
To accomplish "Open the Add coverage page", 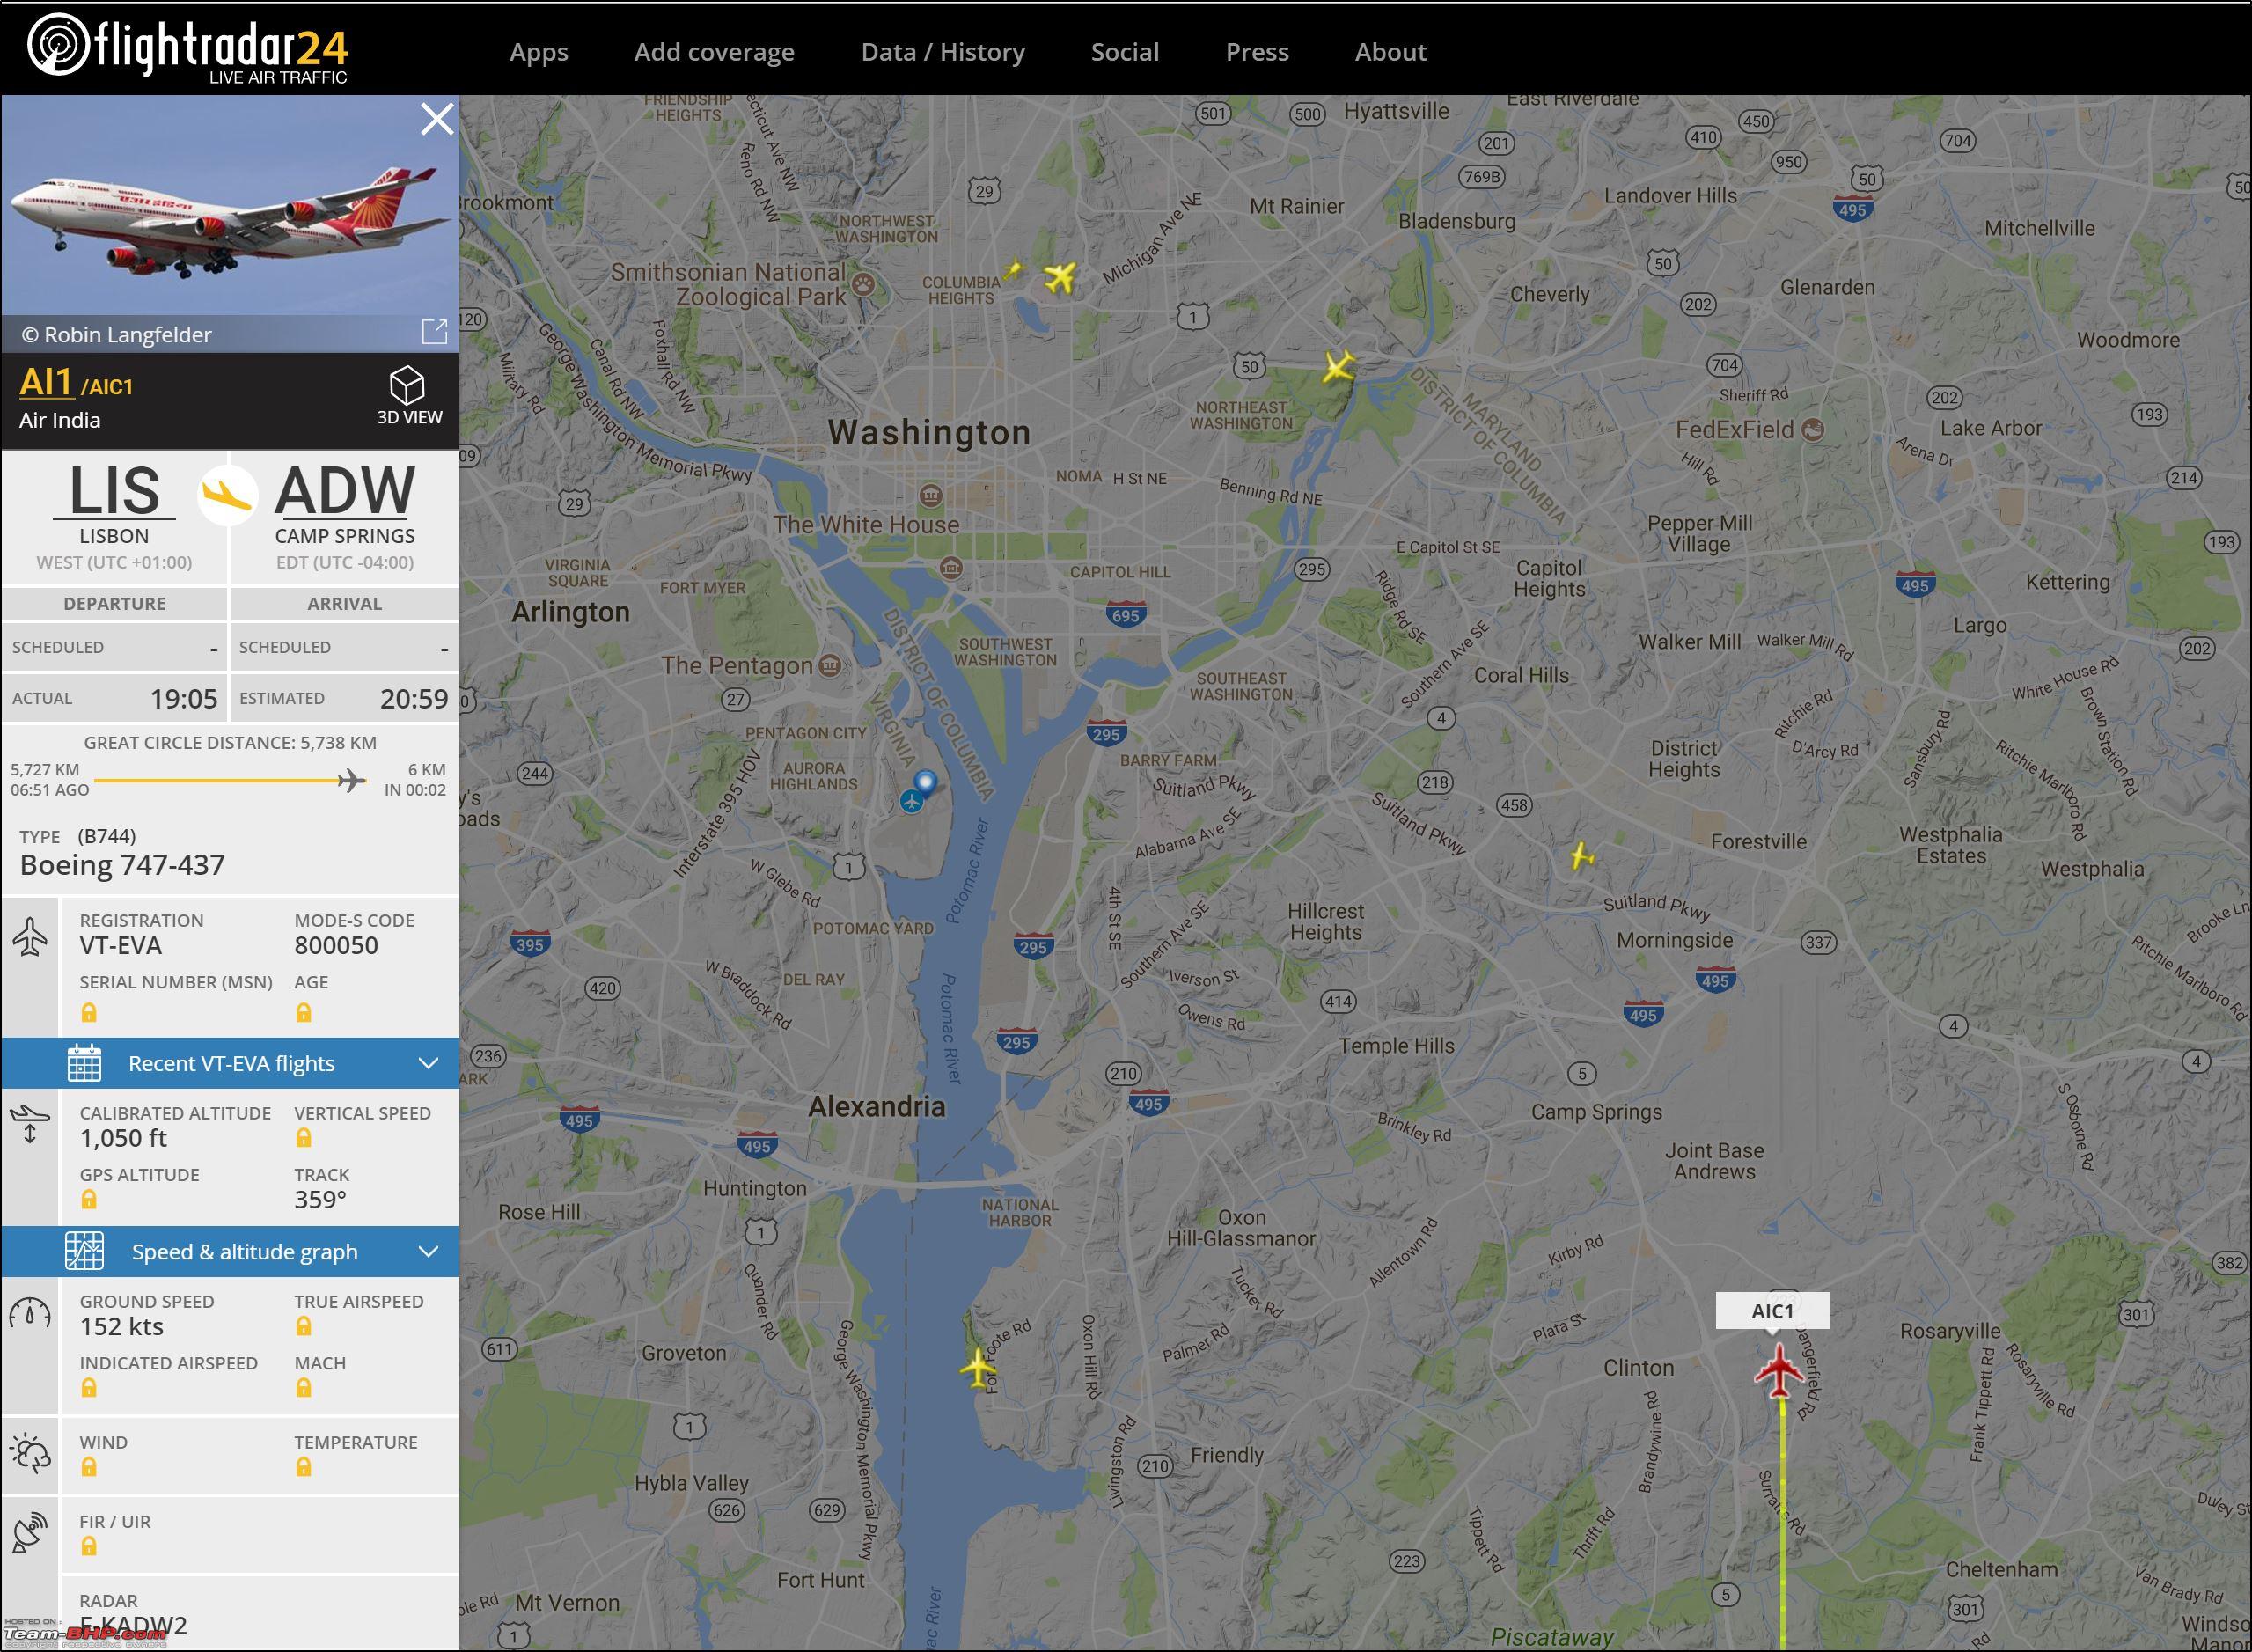I will coord(714,52).
